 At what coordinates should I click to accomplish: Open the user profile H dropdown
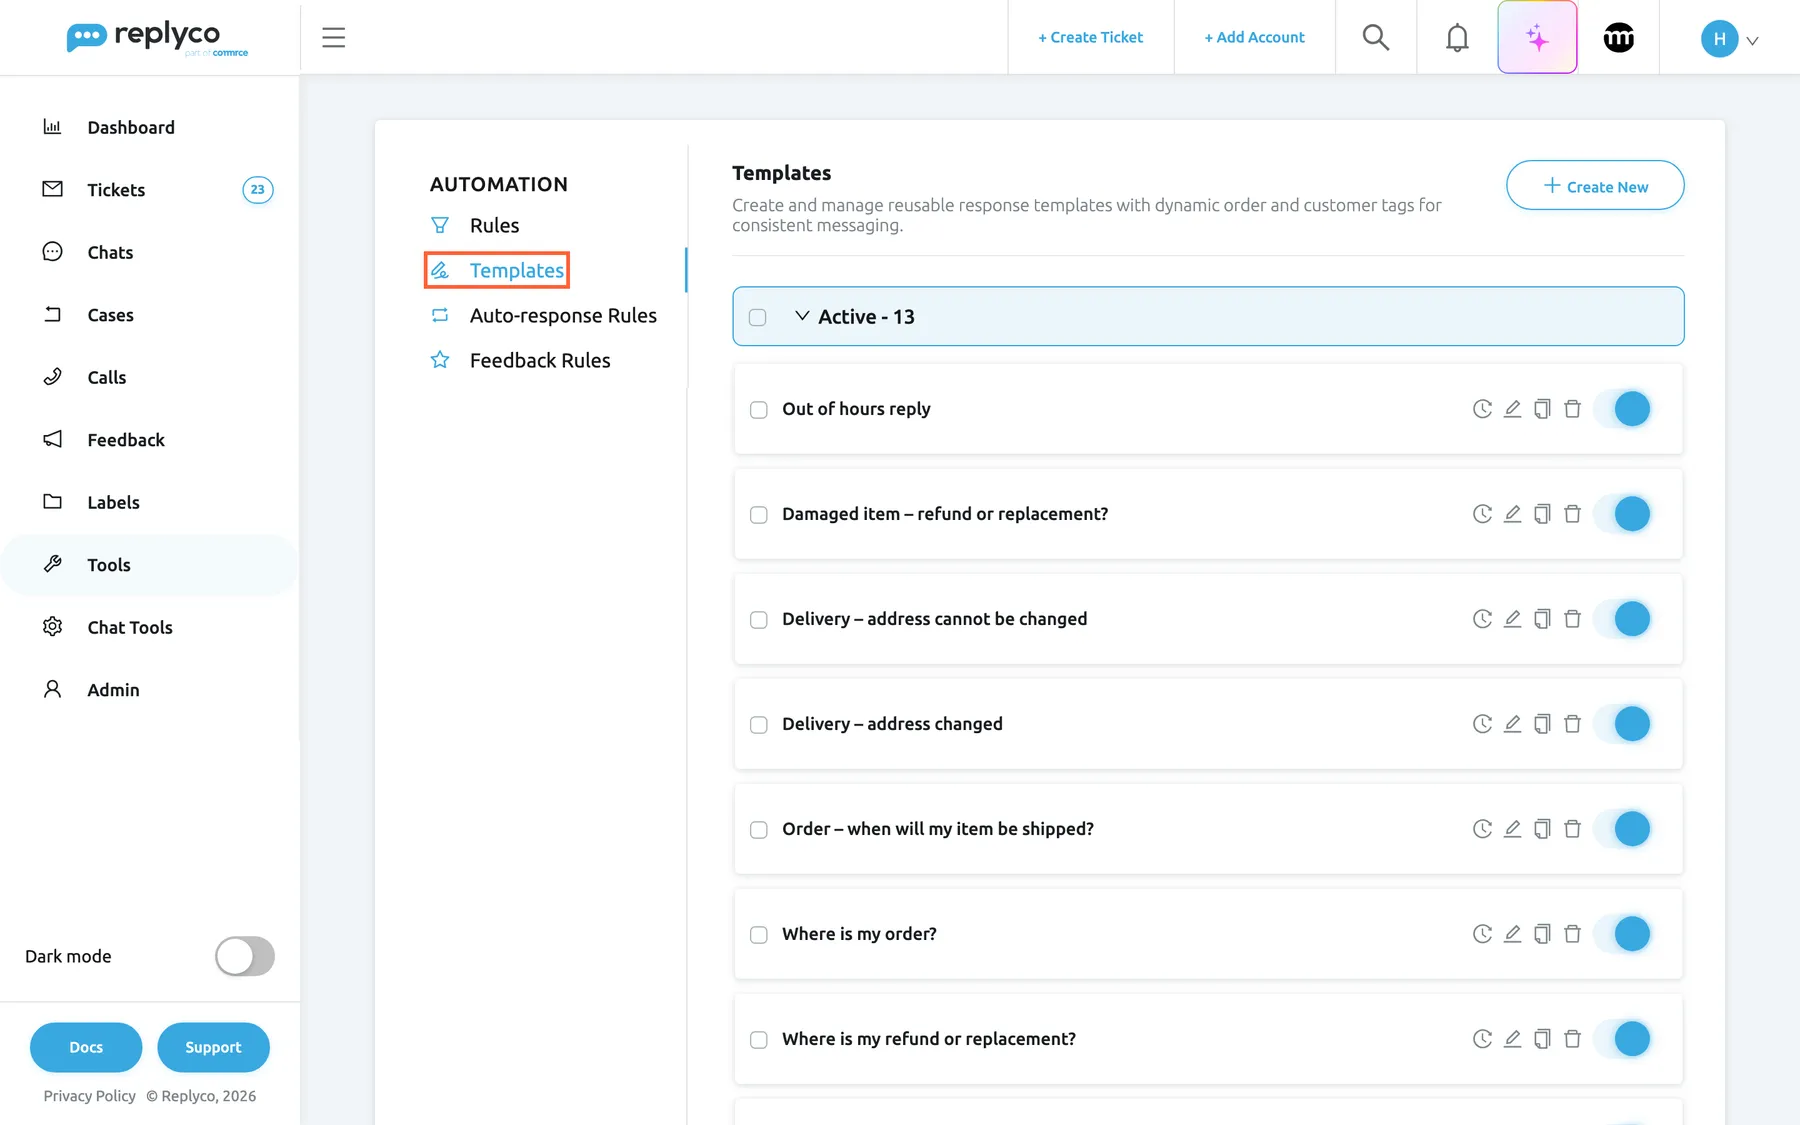(1729, 39)
